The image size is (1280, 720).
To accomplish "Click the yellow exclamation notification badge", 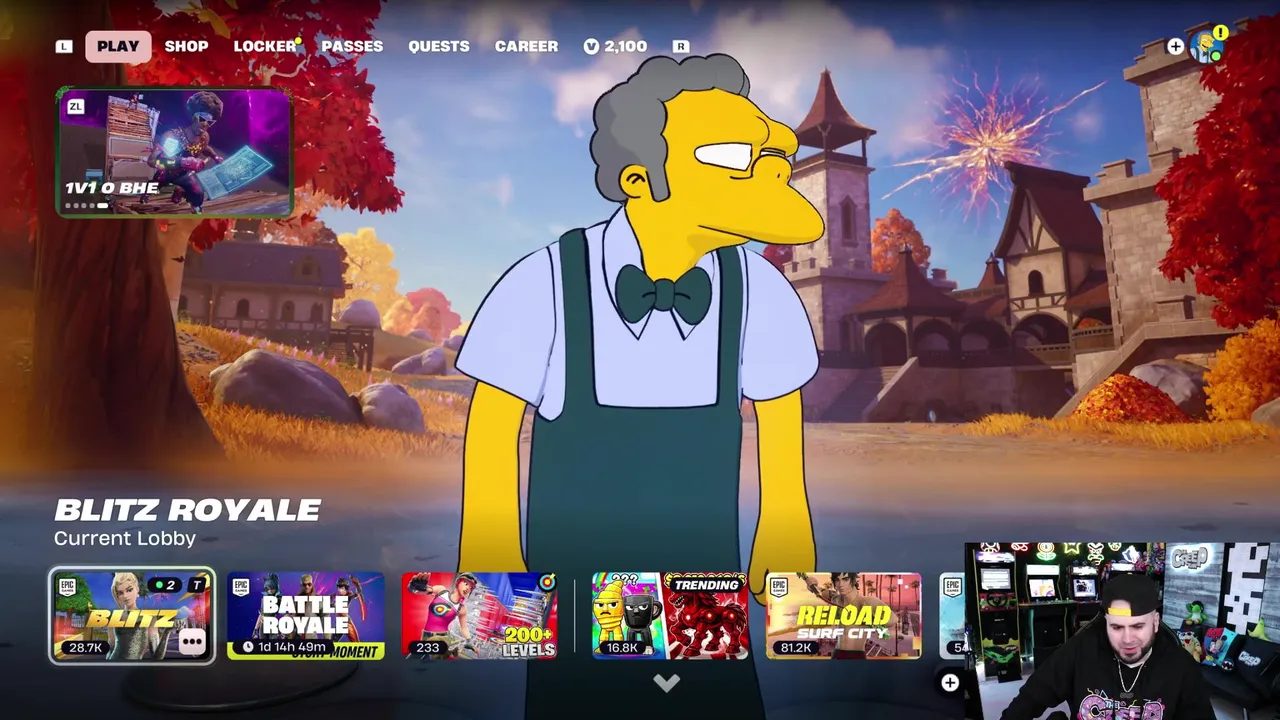I will click(x=1221, y=33).
